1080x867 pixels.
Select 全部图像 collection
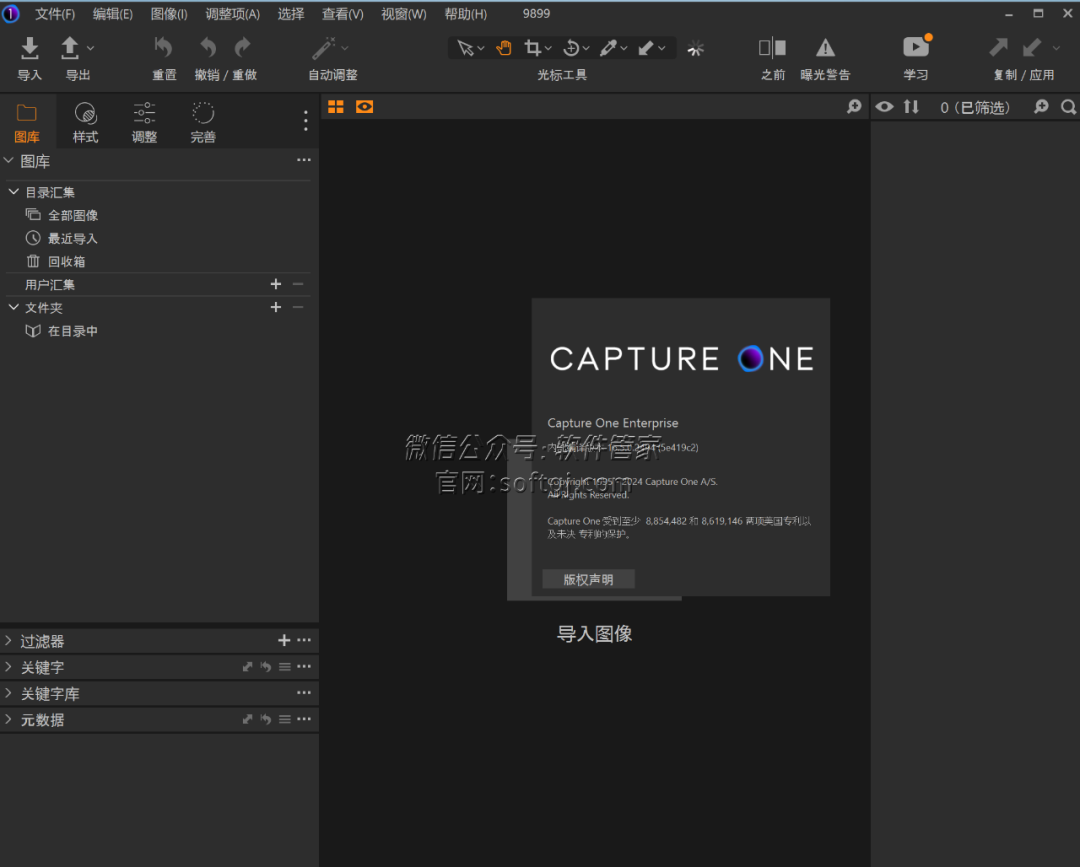point(72,216)
